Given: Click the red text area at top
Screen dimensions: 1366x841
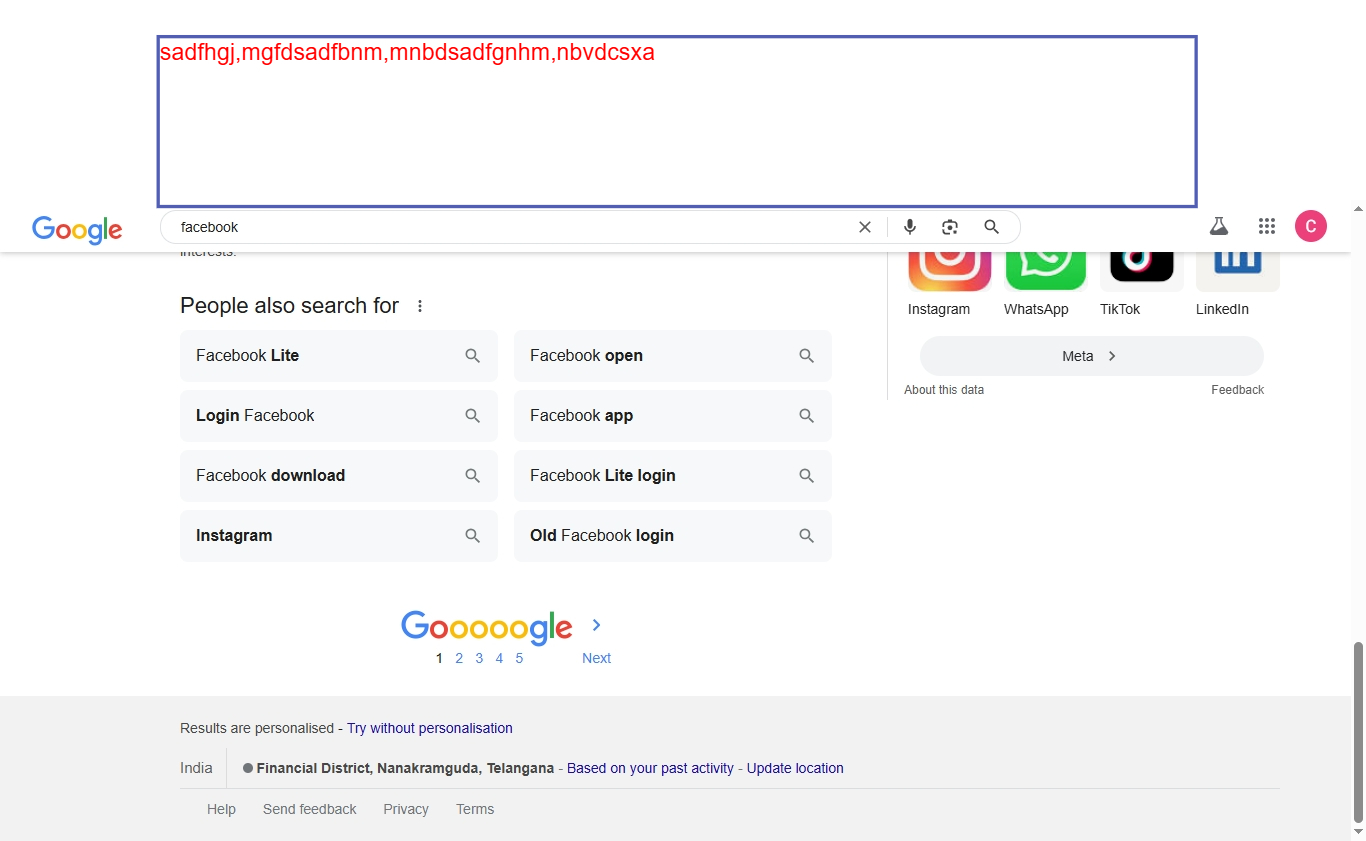Looking at the screenshot, I should (677, 122).
